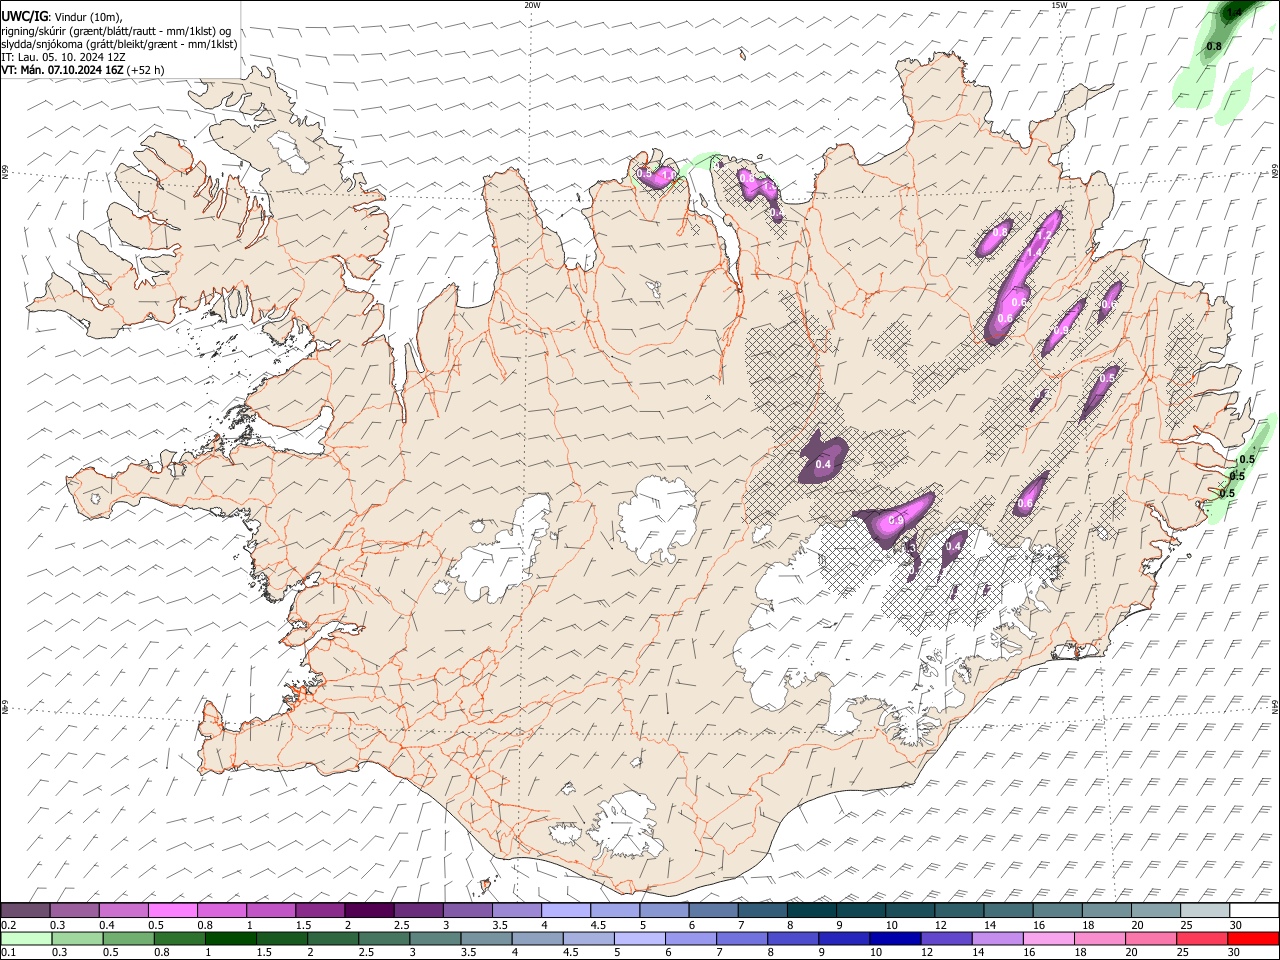The image size is (1280, 960).
Task: Pick the dark teal swatch labeled 8
Action: (x=810, y=910)
